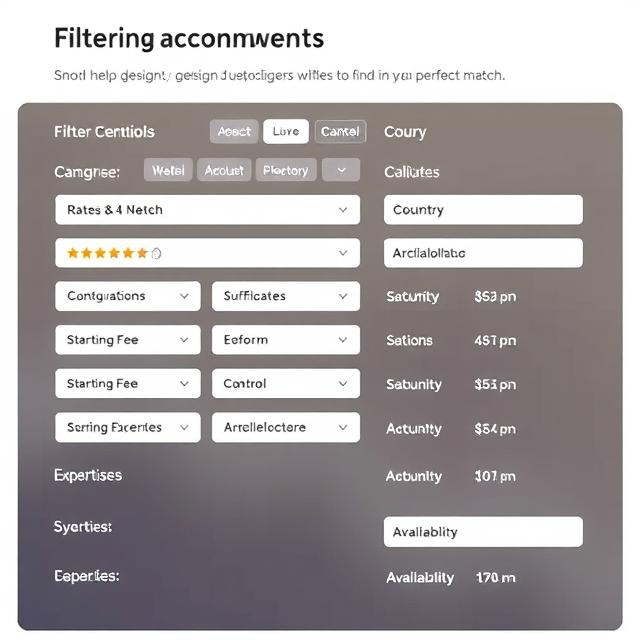Expand the star rating dropdown arrow
This screenshot has height=640, width=640.
coord(343,253)
